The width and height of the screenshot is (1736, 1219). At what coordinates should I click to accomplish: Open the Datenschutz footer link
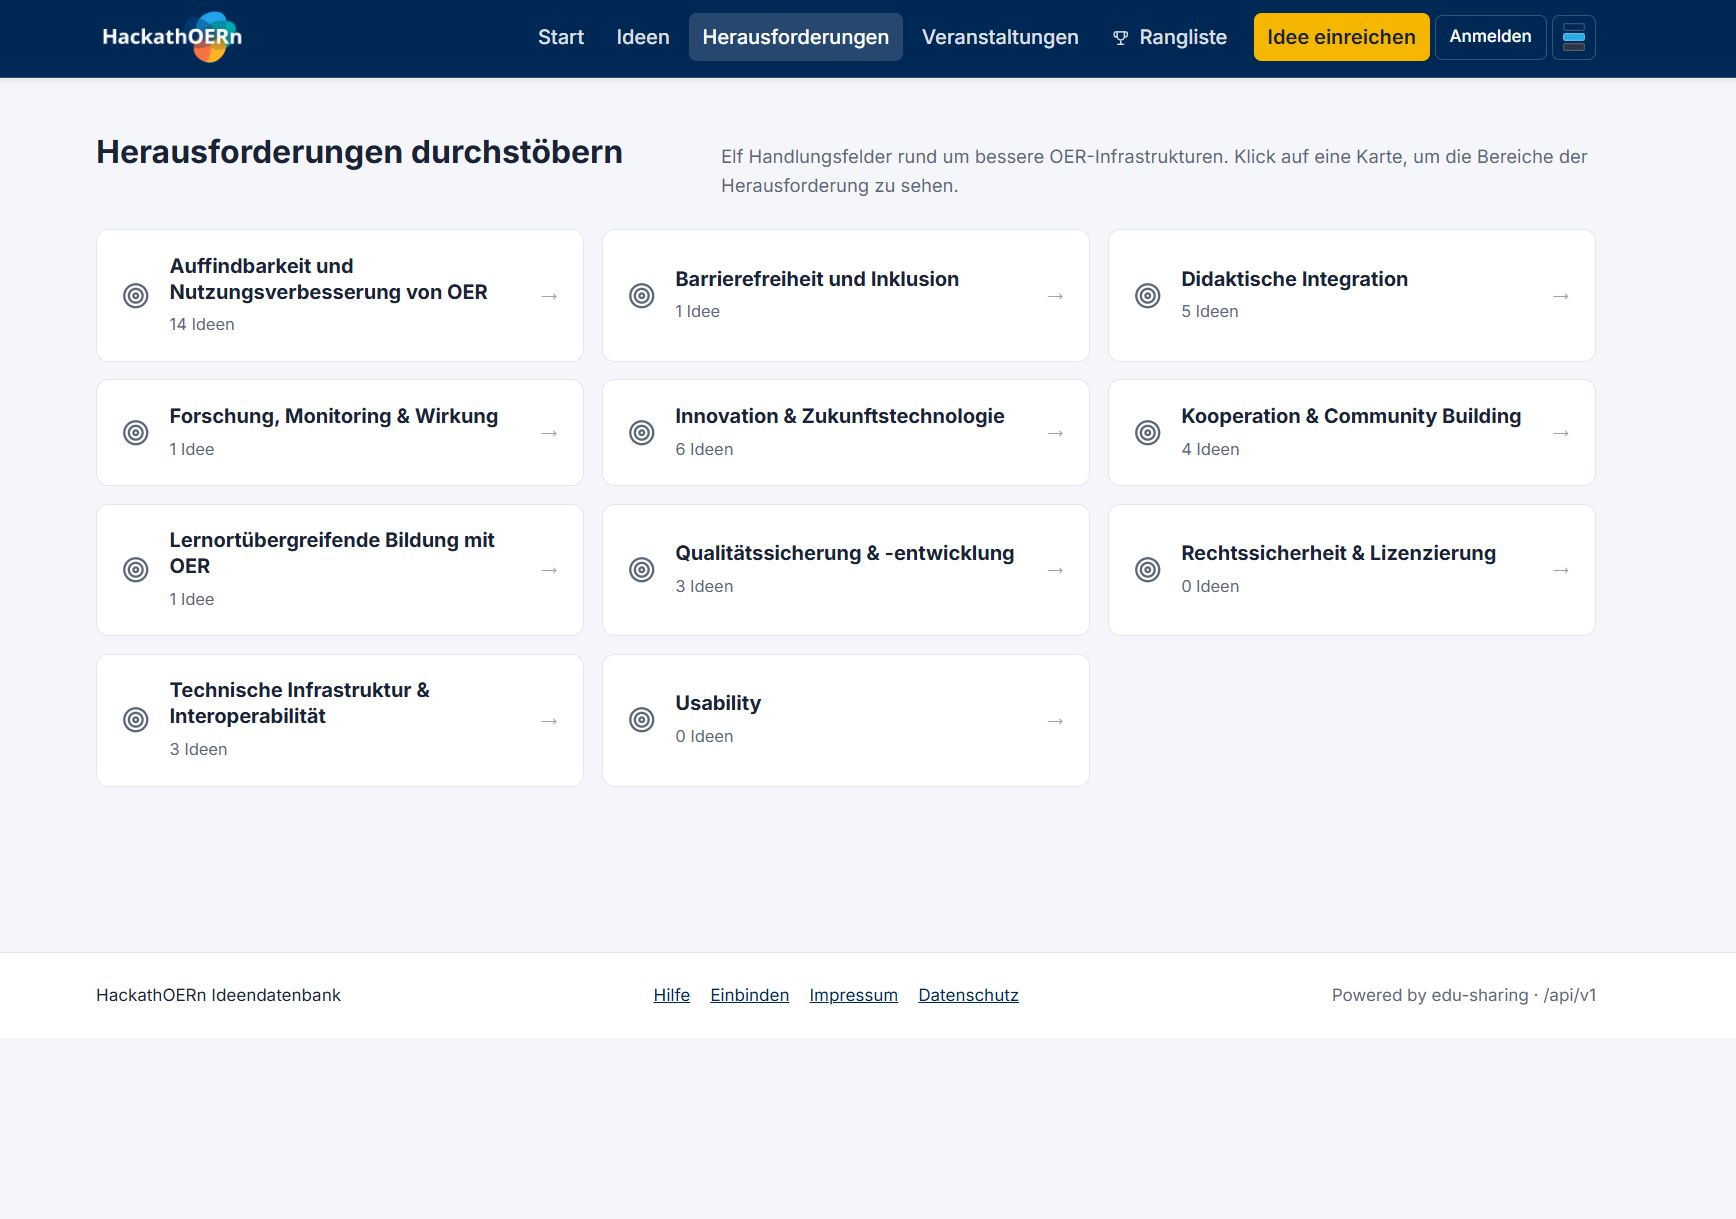coord(969,995)
